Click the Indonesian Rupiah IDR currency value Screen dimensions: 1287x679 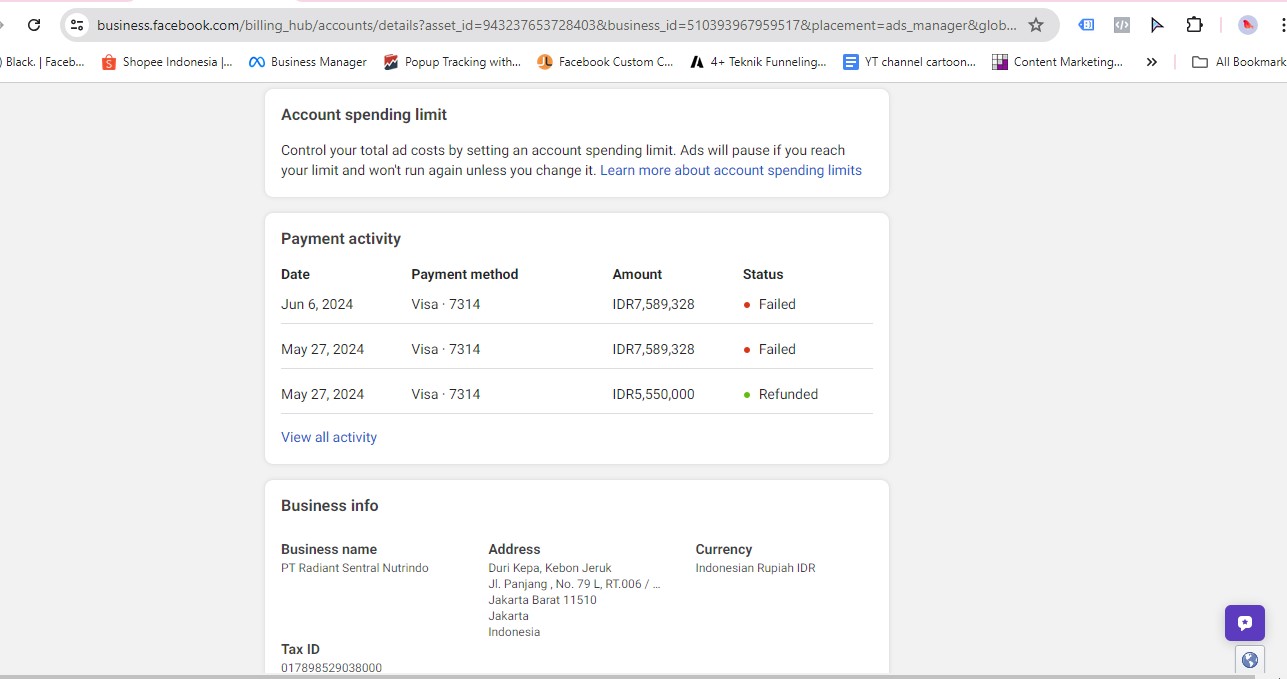click(756, 568)
